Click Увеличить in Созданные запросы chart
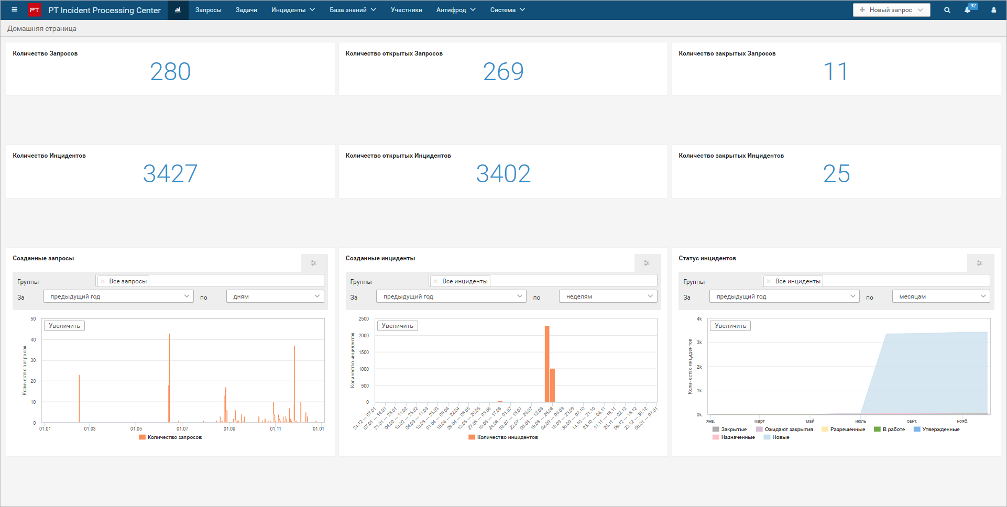This screenshot has width=1007, height=507. click(64, 325)
